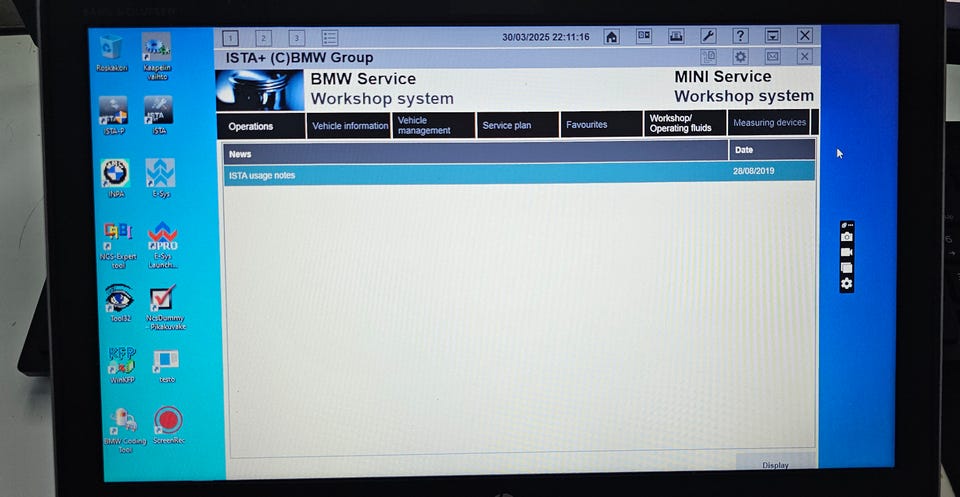Select workflow step 3 box
The image size is (960, 497).
(x=296, y=39)
